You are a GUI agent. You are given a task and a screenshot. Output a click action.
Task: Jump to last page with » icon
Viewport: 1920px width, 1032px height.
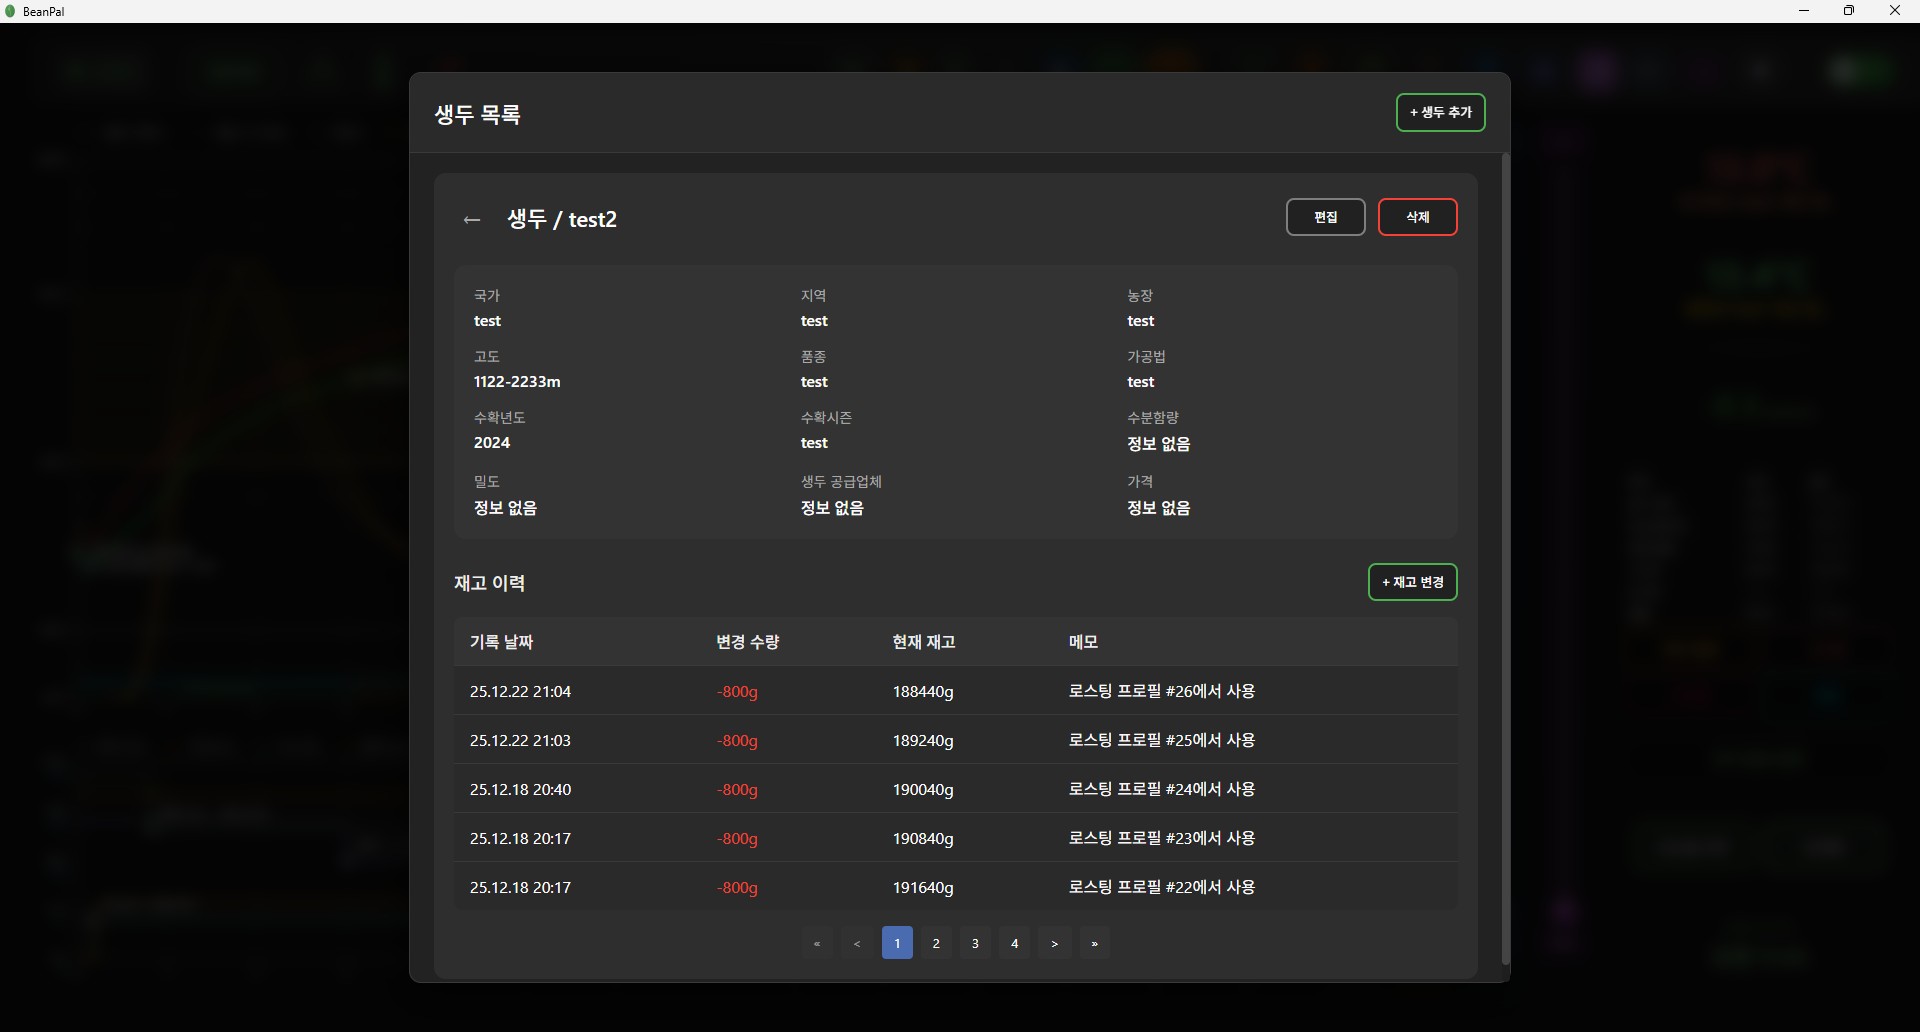1095,943
